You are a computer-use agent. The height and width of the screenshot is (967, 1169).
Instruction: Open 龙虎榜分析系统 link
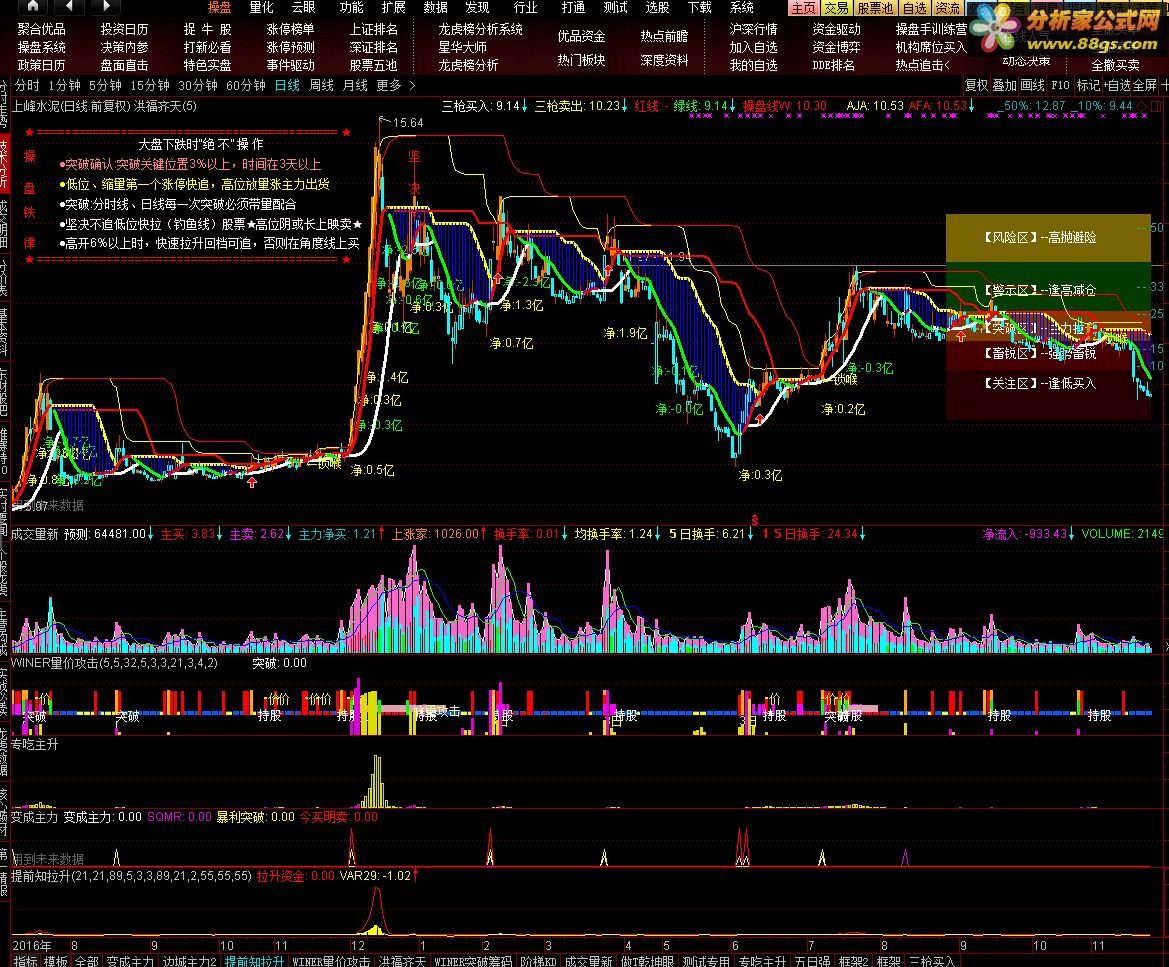480,29
